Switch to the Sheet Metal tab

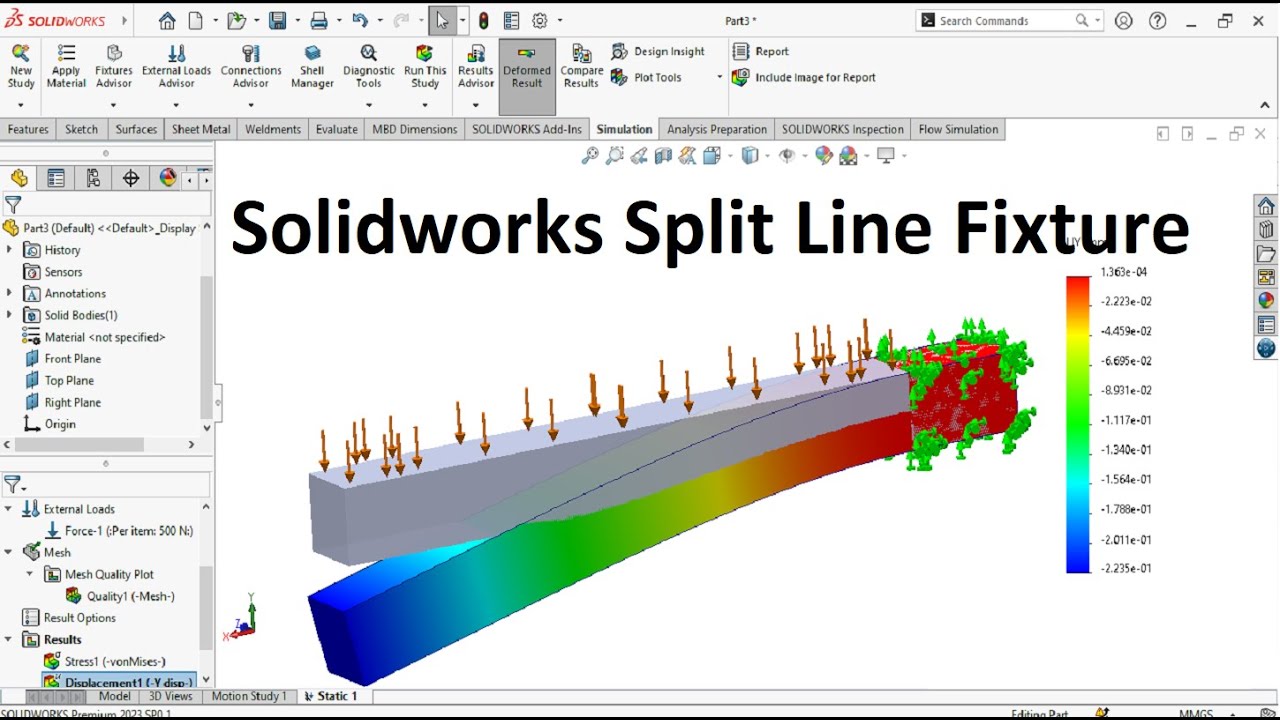coord(201,129)
